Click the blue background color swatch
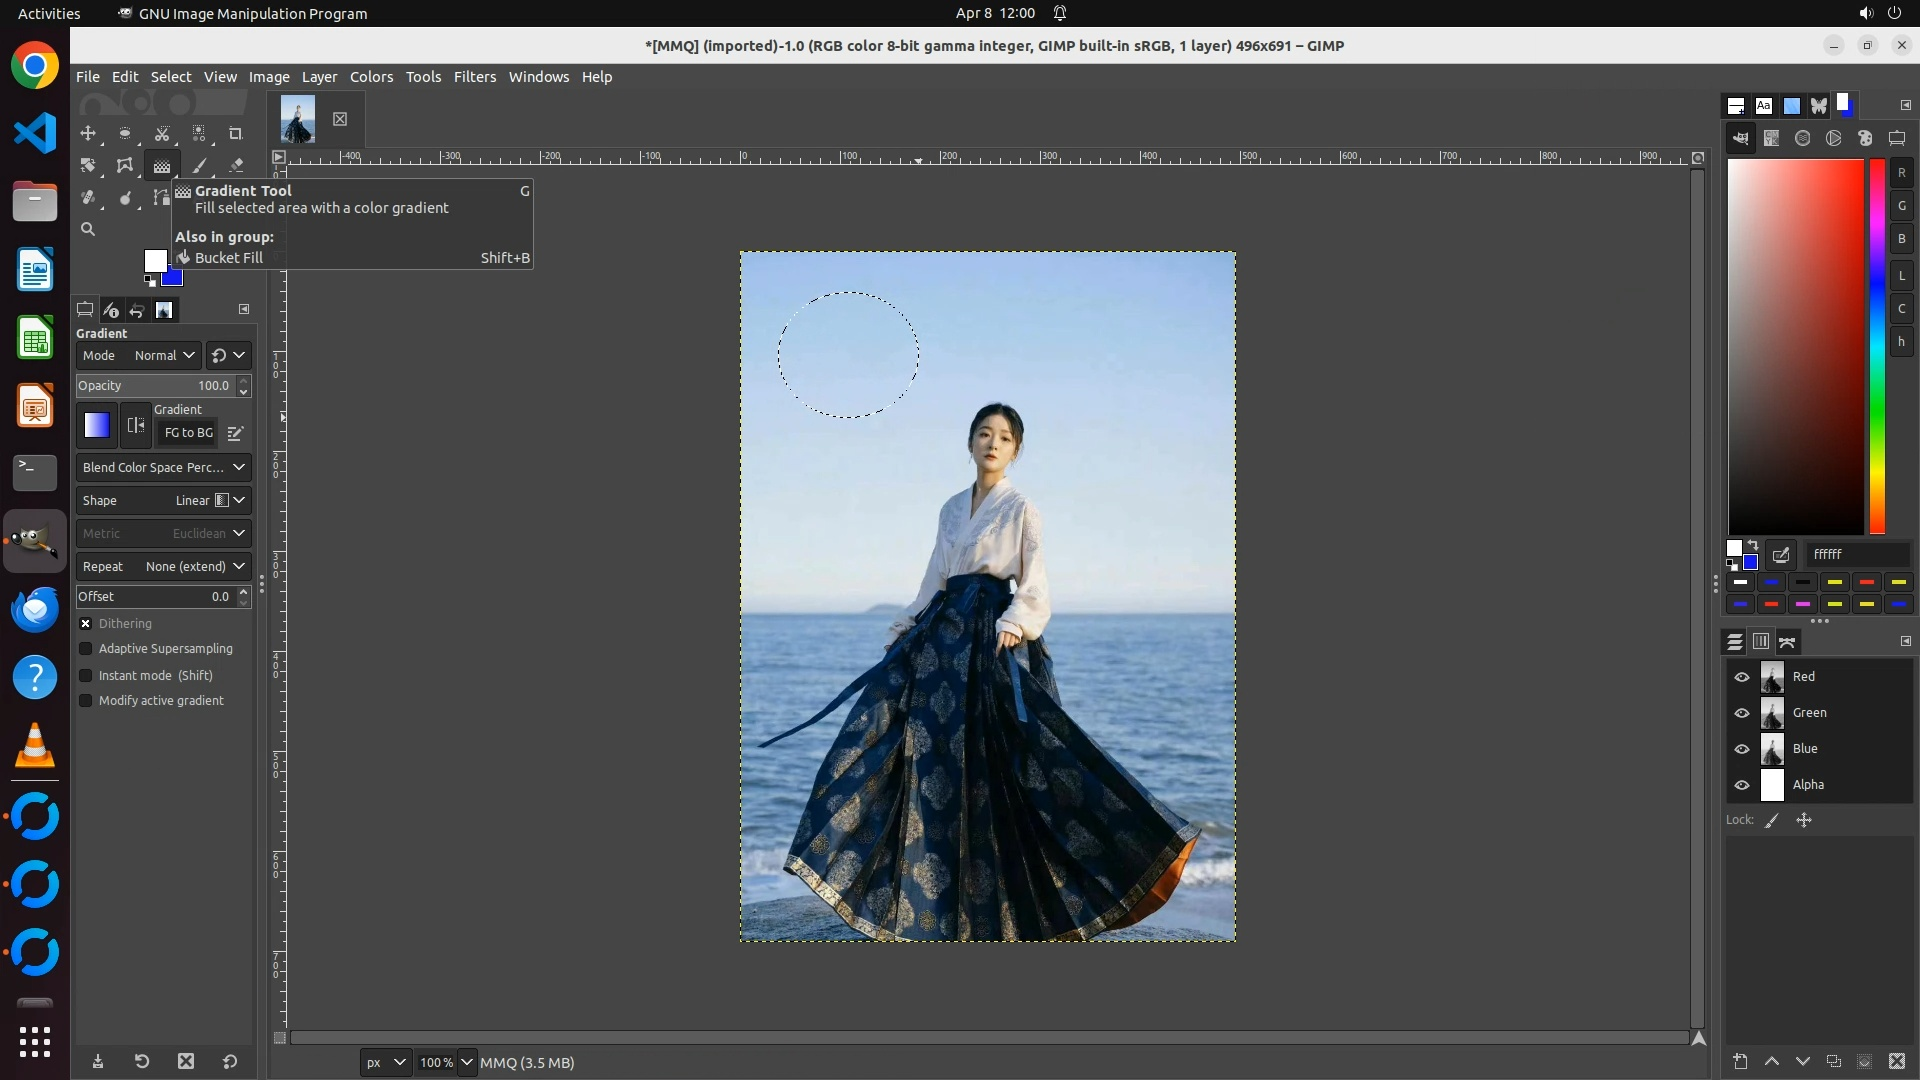The height and width of the screenshot is (1080, 1920). click(175, 280)
